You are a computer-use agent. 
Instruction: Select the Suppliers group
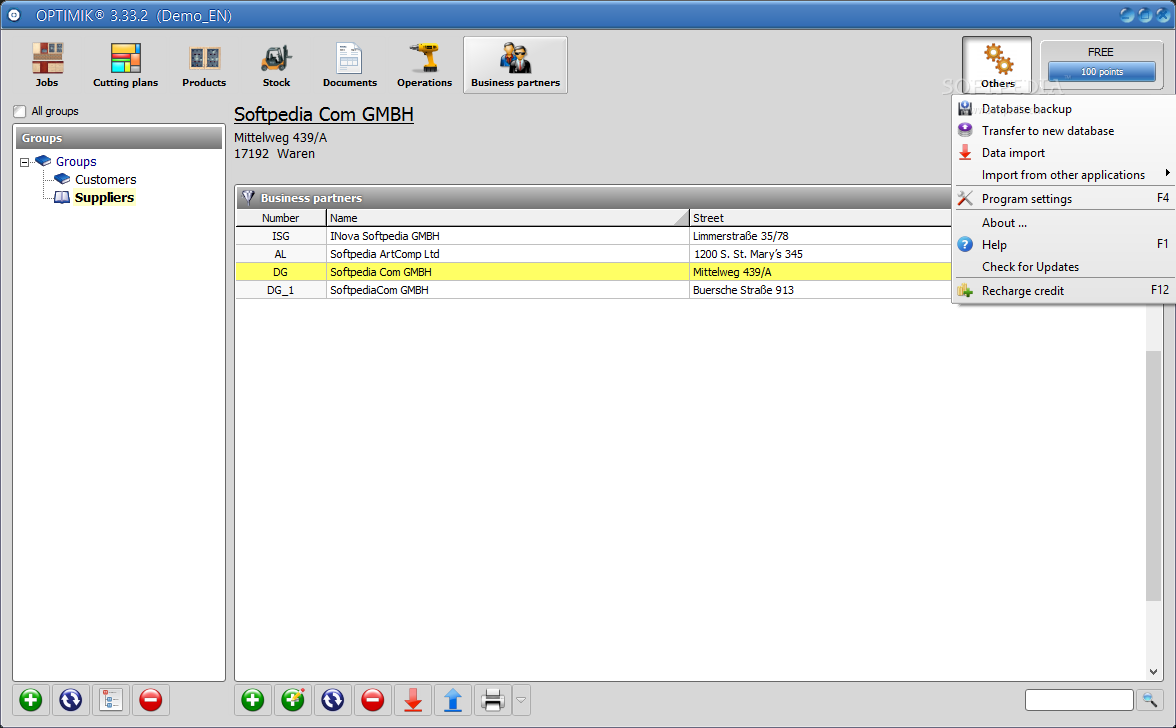click(x=104, y=198)
